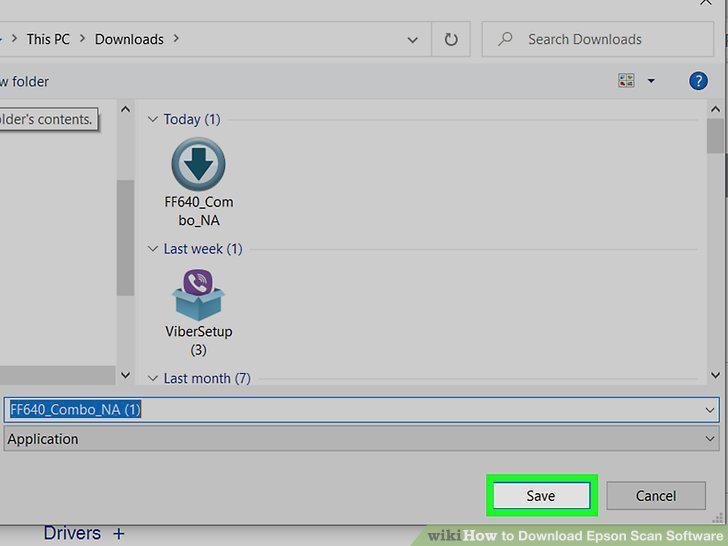
Task: Click the navigation pane scrollbar thumb
Action: tap(125, 238)
